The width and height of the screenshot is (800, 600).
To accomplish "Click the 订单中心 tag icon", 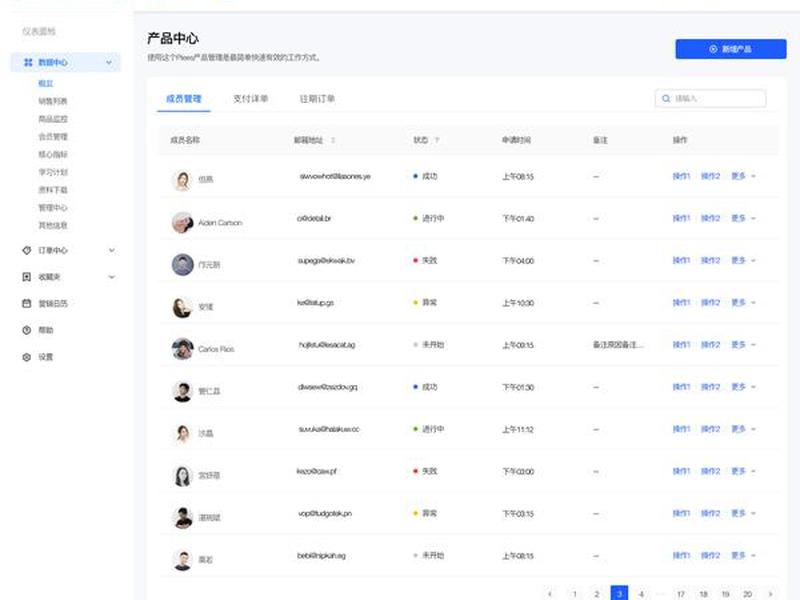I will (27, 250).
